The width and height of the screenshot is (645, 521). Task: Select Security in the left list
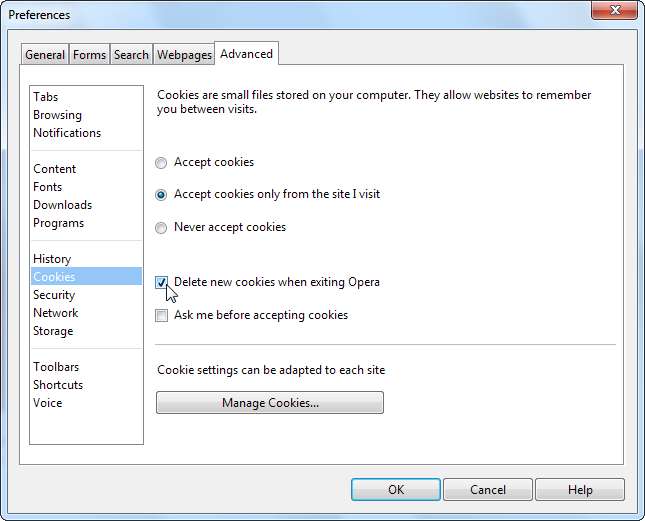coord(54,295)
